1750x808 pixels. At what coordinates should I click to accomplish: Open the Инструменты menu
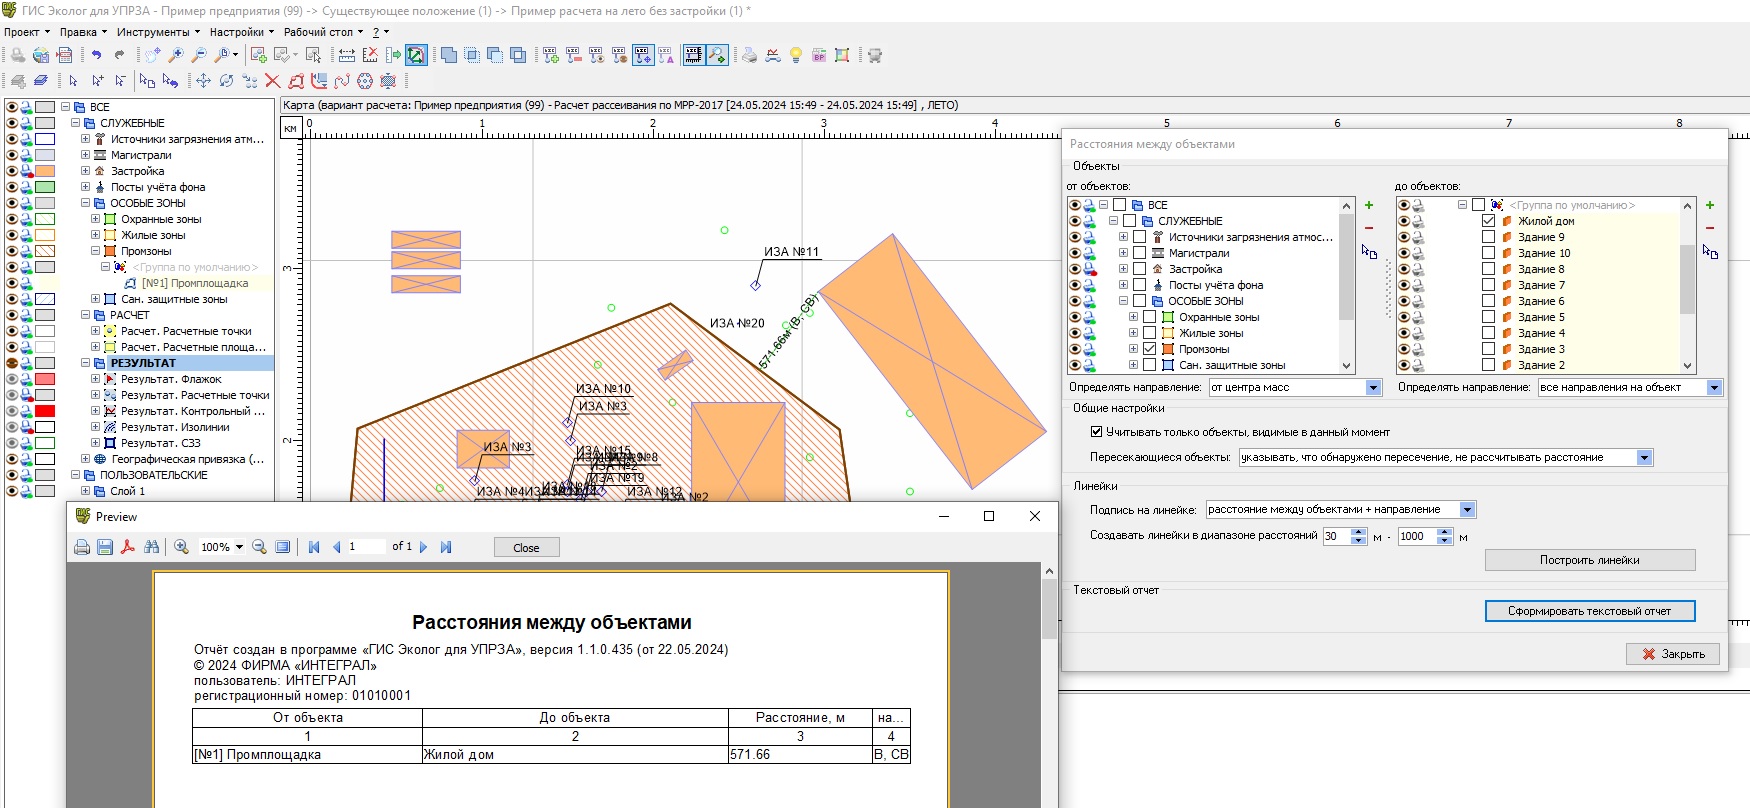tap(152, 32)
